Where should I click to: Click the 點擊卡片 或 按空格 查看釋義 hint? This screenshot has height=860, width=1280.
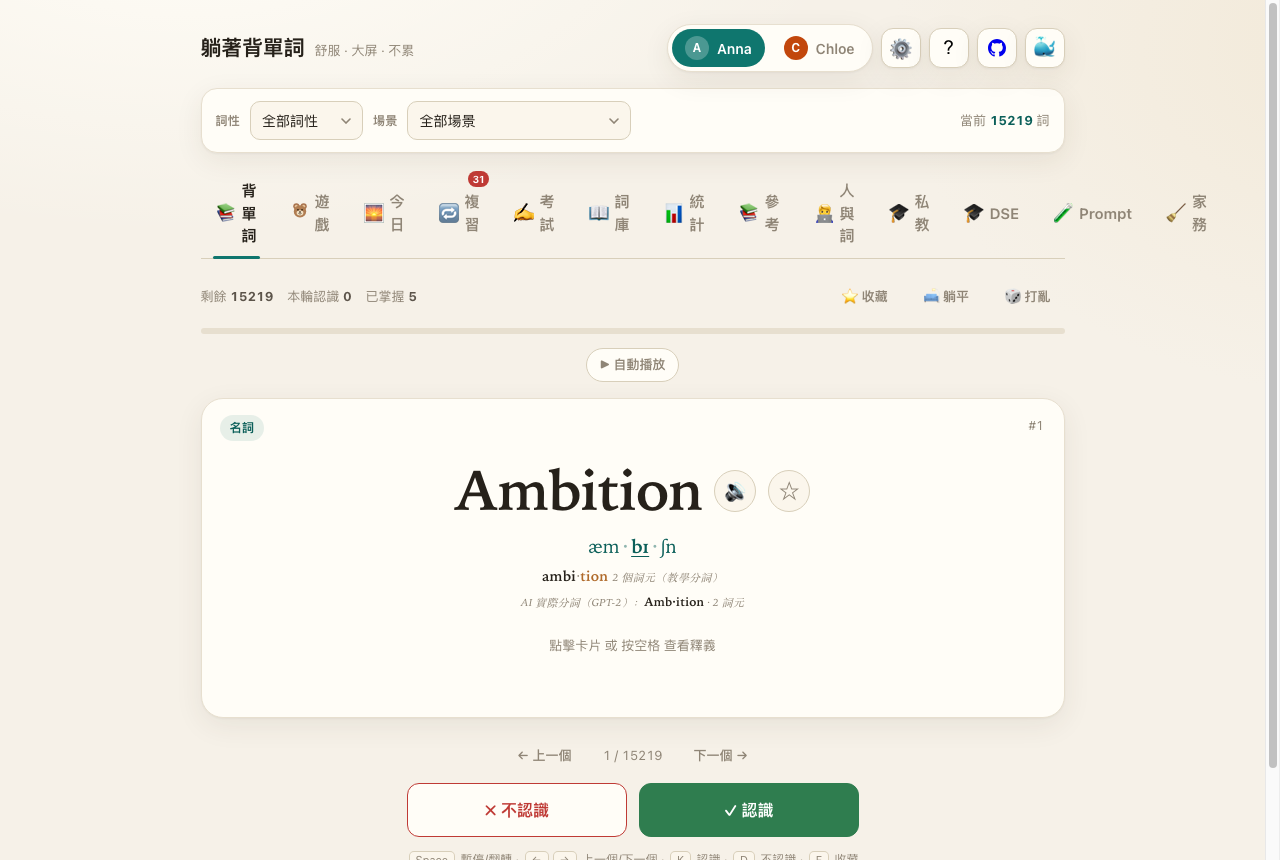pyautogui.click(x=632, y=646)
